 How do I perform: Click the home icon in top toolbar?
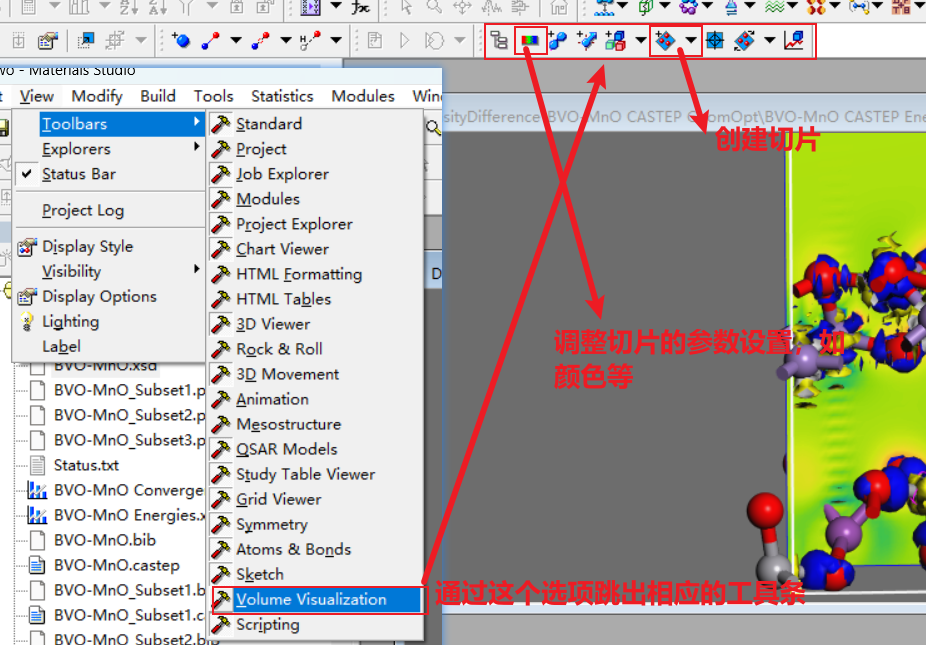[x=559, y=7]
